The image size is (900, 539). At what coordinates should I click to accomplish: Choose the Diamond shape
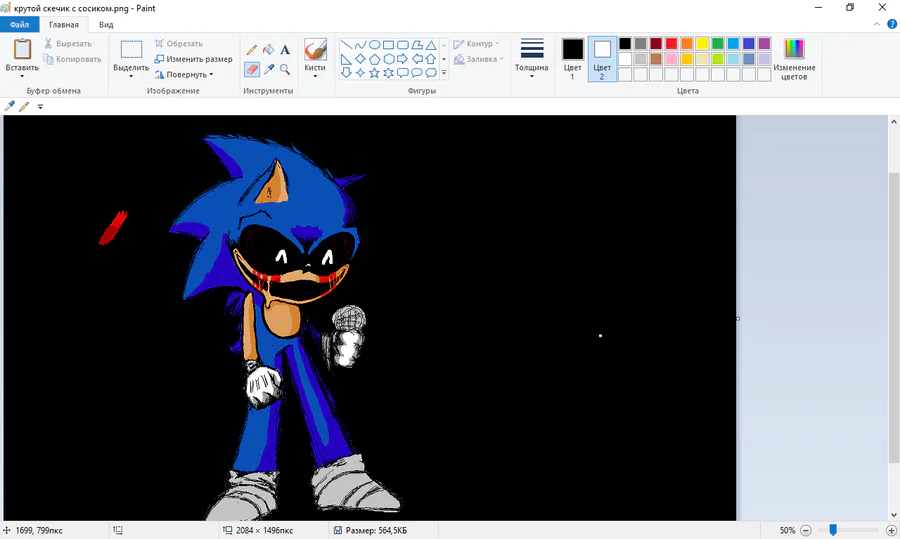click(360, 59)
